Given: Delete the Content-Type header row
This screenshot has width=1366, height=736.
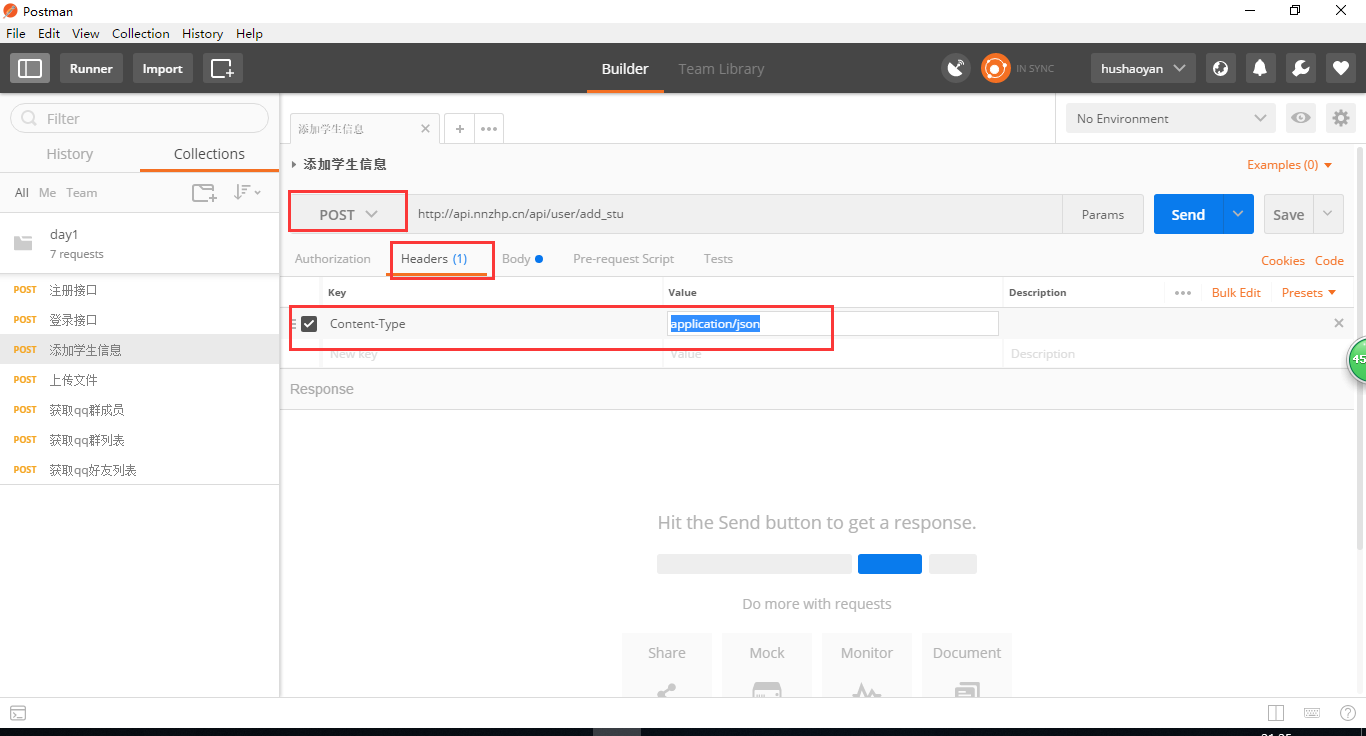Looking at the screenshot, I should pos(1339,323).
